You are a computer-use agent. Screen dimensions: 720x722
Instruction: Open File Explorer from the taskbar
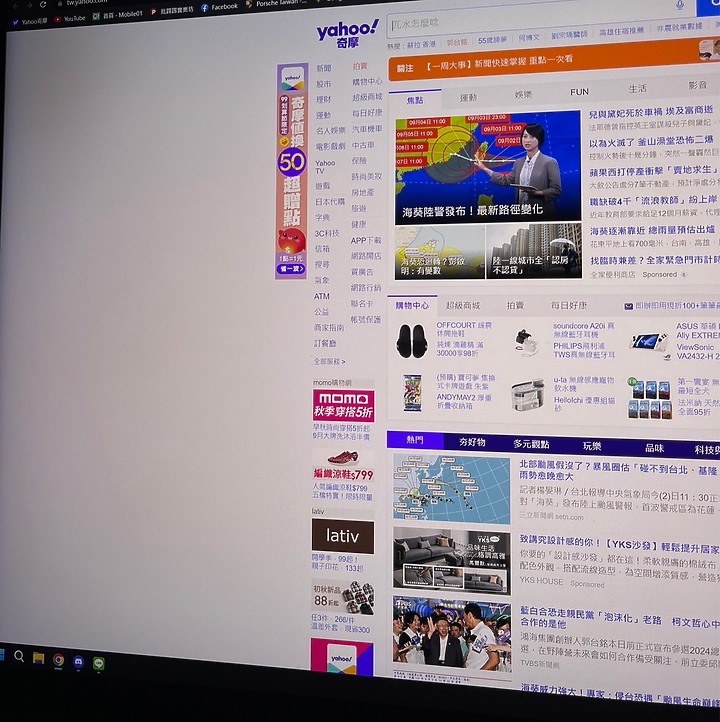click(38, 658)
